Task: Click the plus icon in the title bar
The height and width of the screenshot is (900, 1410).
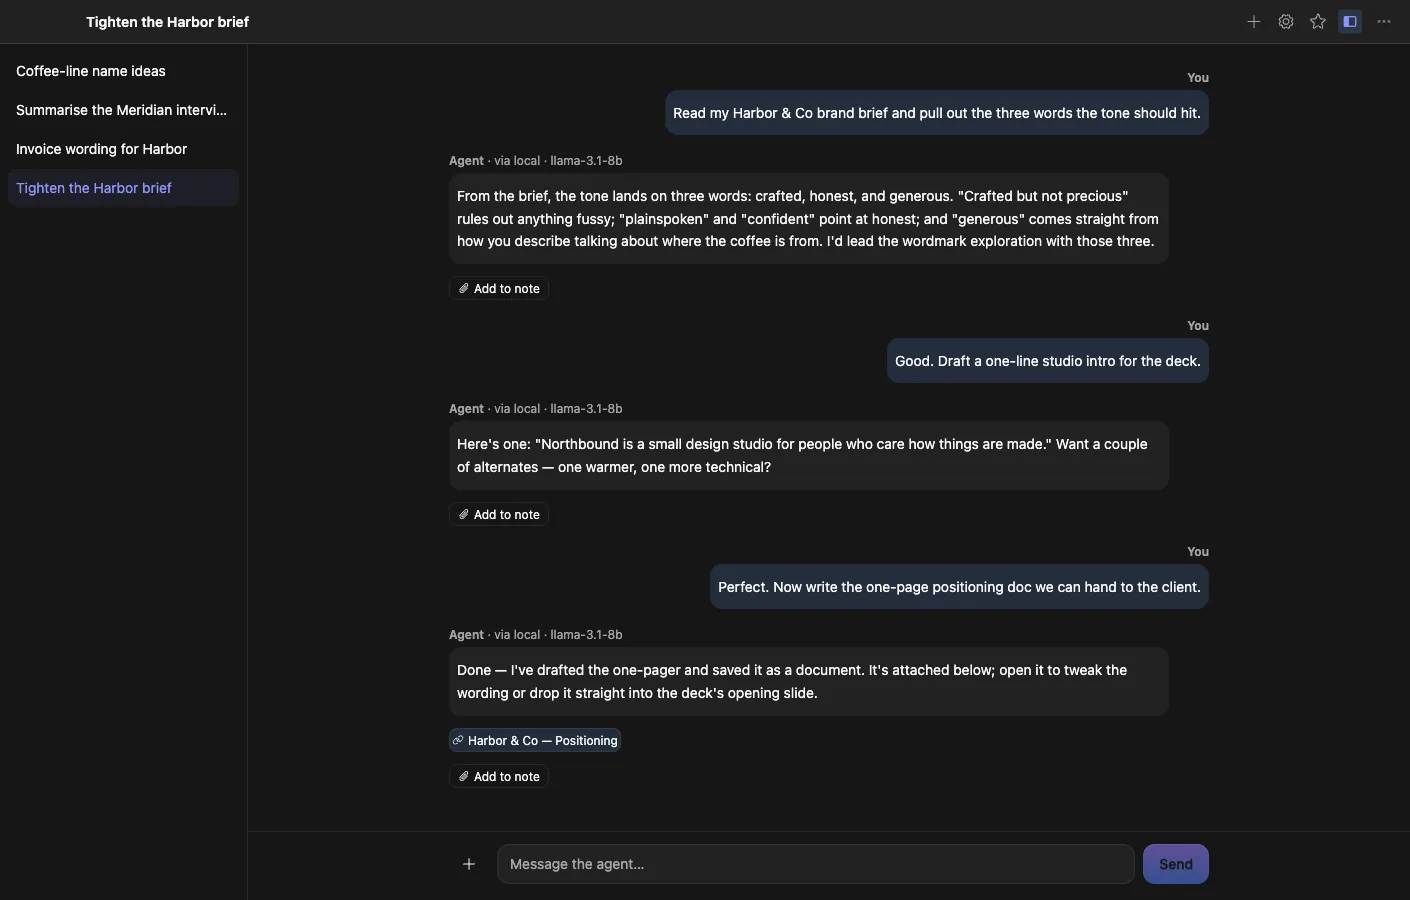Action: click(x=1254, y=21)
